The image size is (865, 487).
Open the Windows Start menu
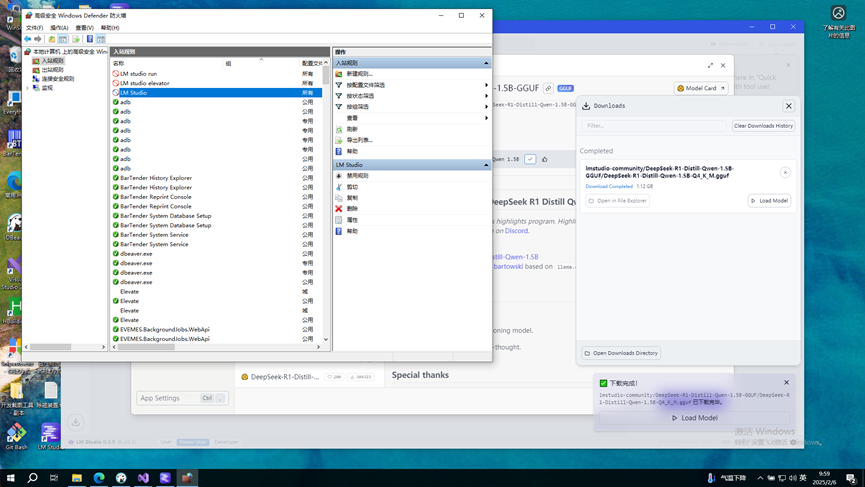point(10,478)
